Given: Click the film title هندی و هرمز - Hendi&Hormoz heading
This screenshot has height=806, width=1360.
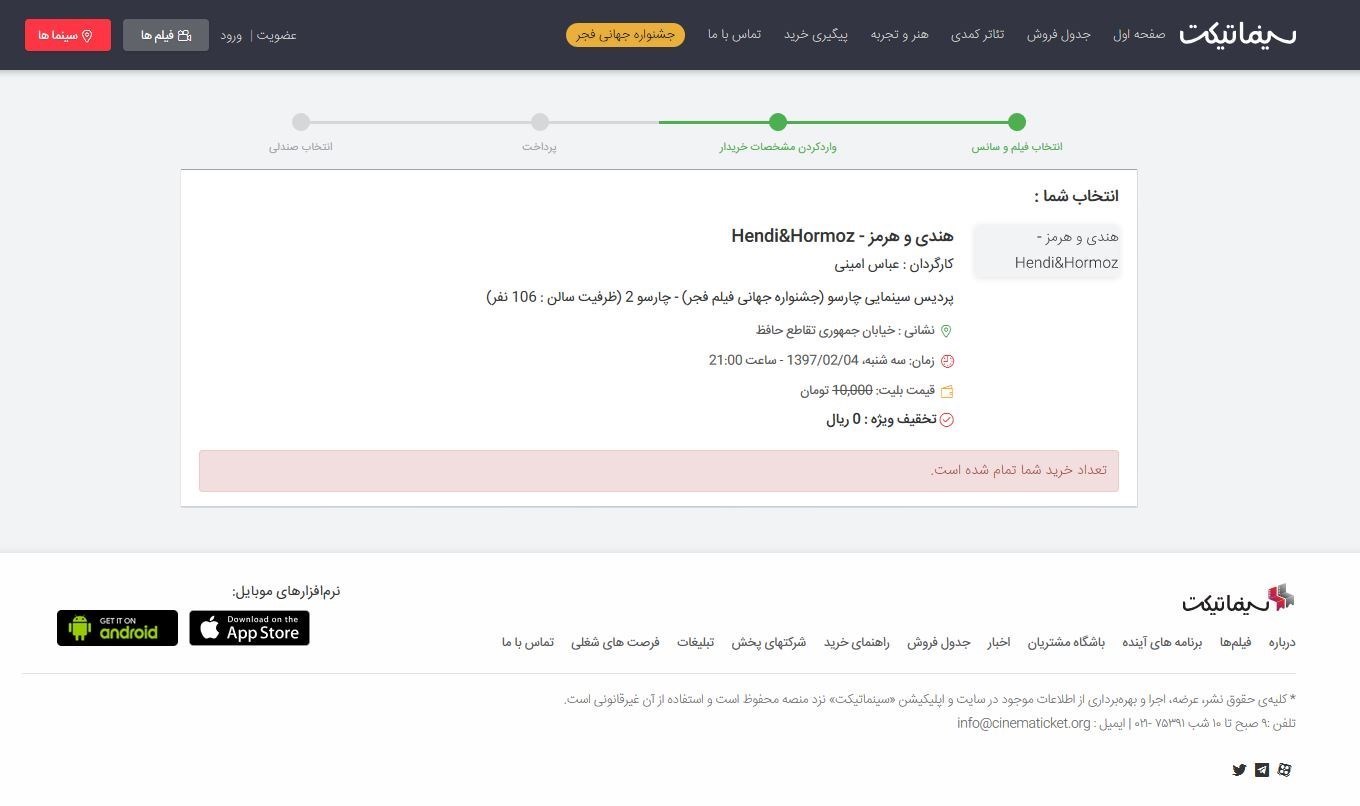Looking at the screenshot, I should coord(842,236).
